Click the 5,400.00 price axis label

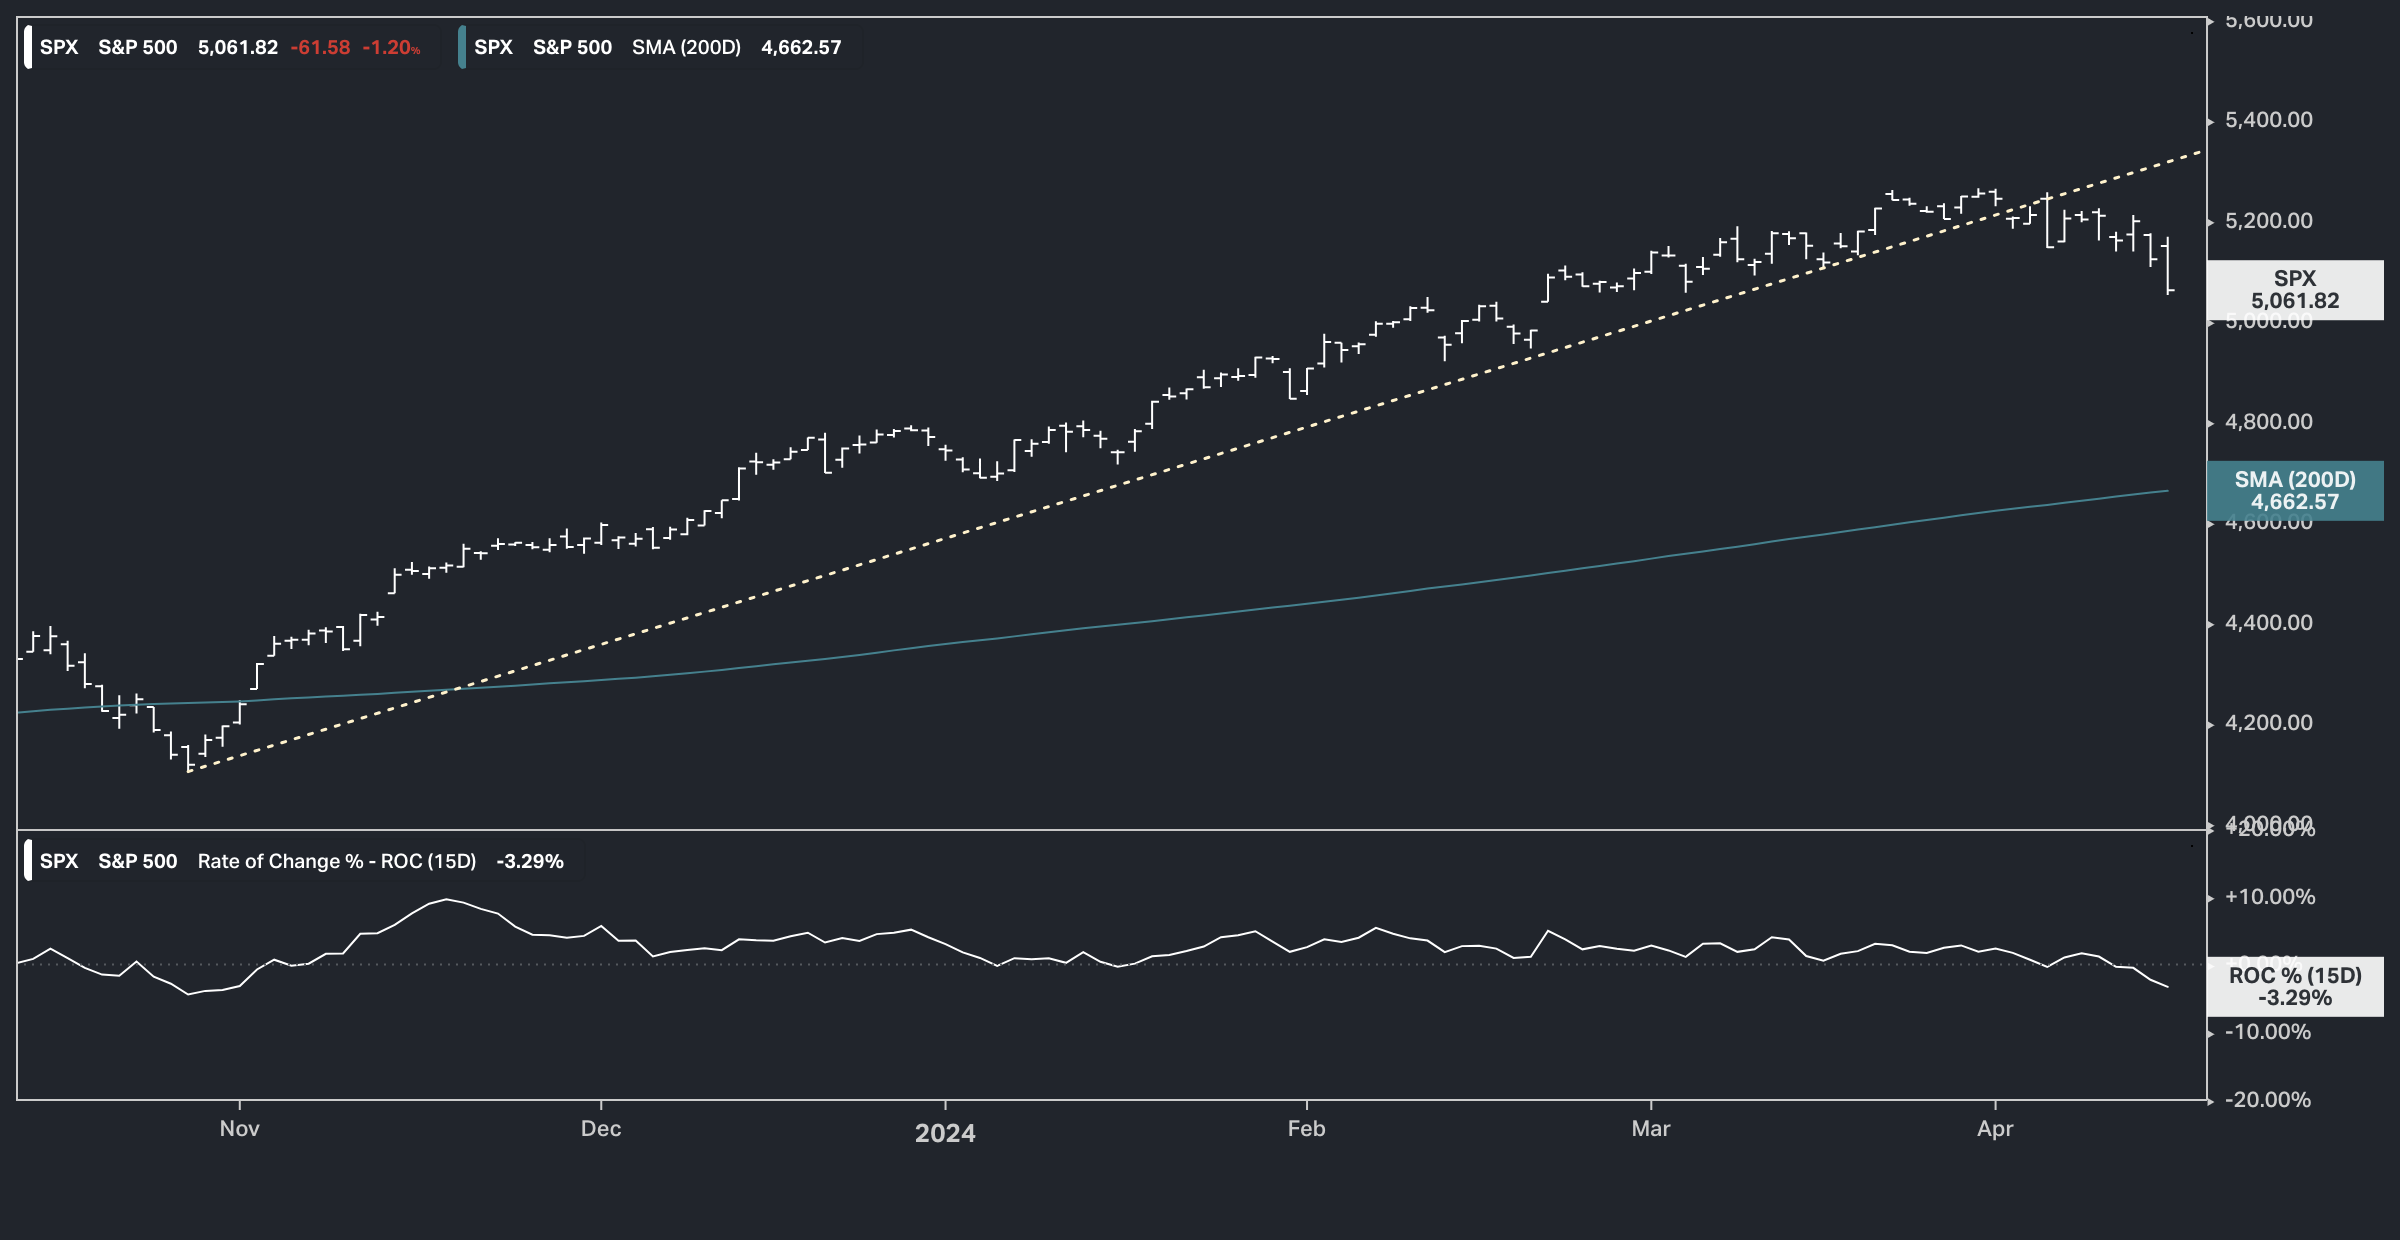pyautogui.click(x=2268, y=120)
